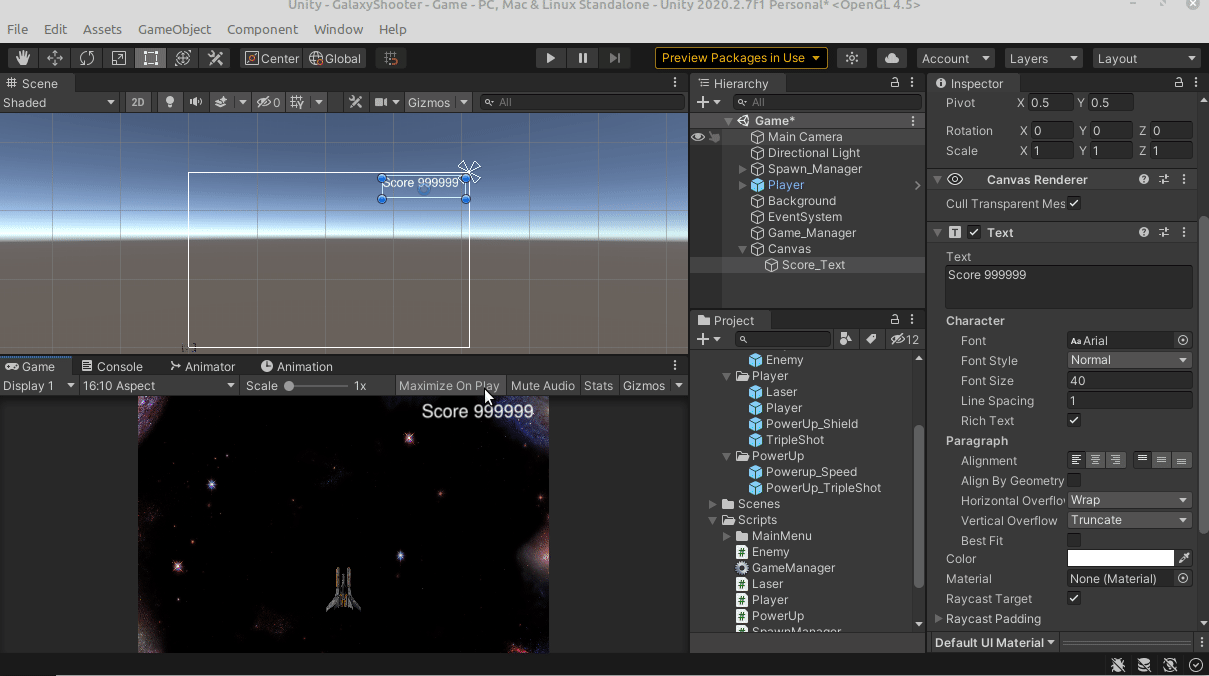Disable the Text component checkbox
Screen dimensions: 1209x676
point(974,232)
